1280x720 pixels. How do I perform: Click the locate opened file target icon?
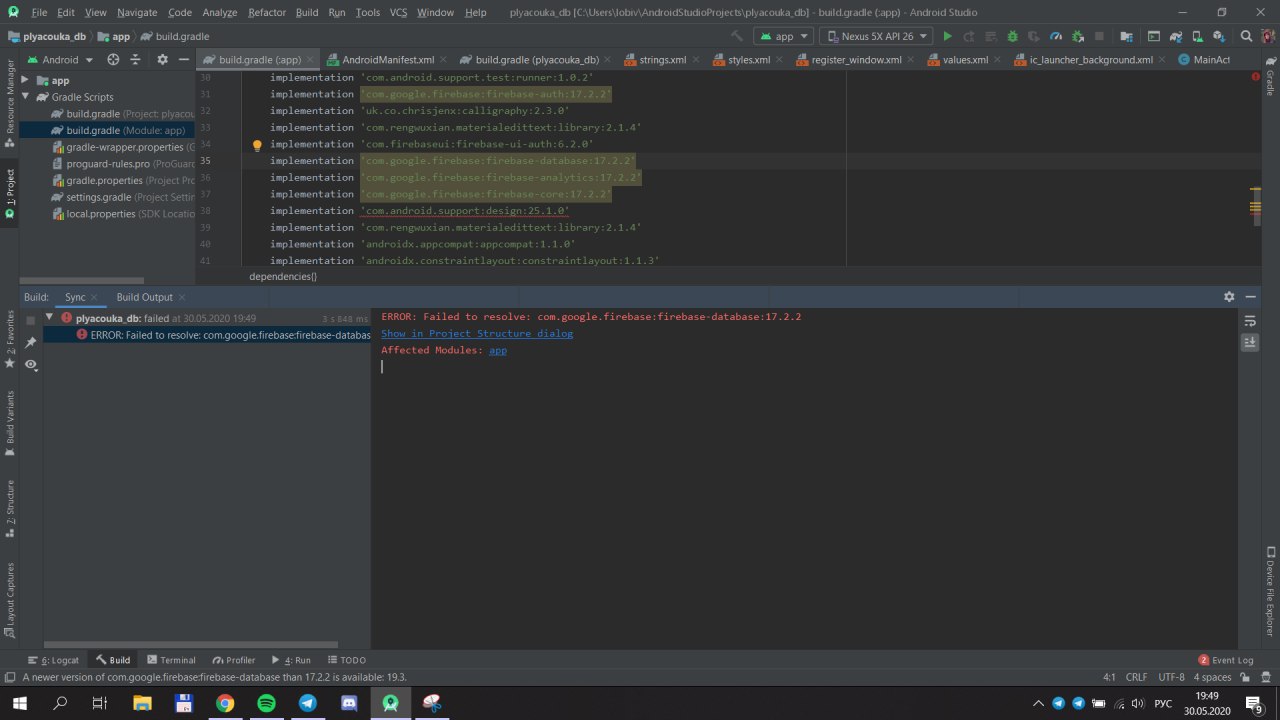[113, 60]
